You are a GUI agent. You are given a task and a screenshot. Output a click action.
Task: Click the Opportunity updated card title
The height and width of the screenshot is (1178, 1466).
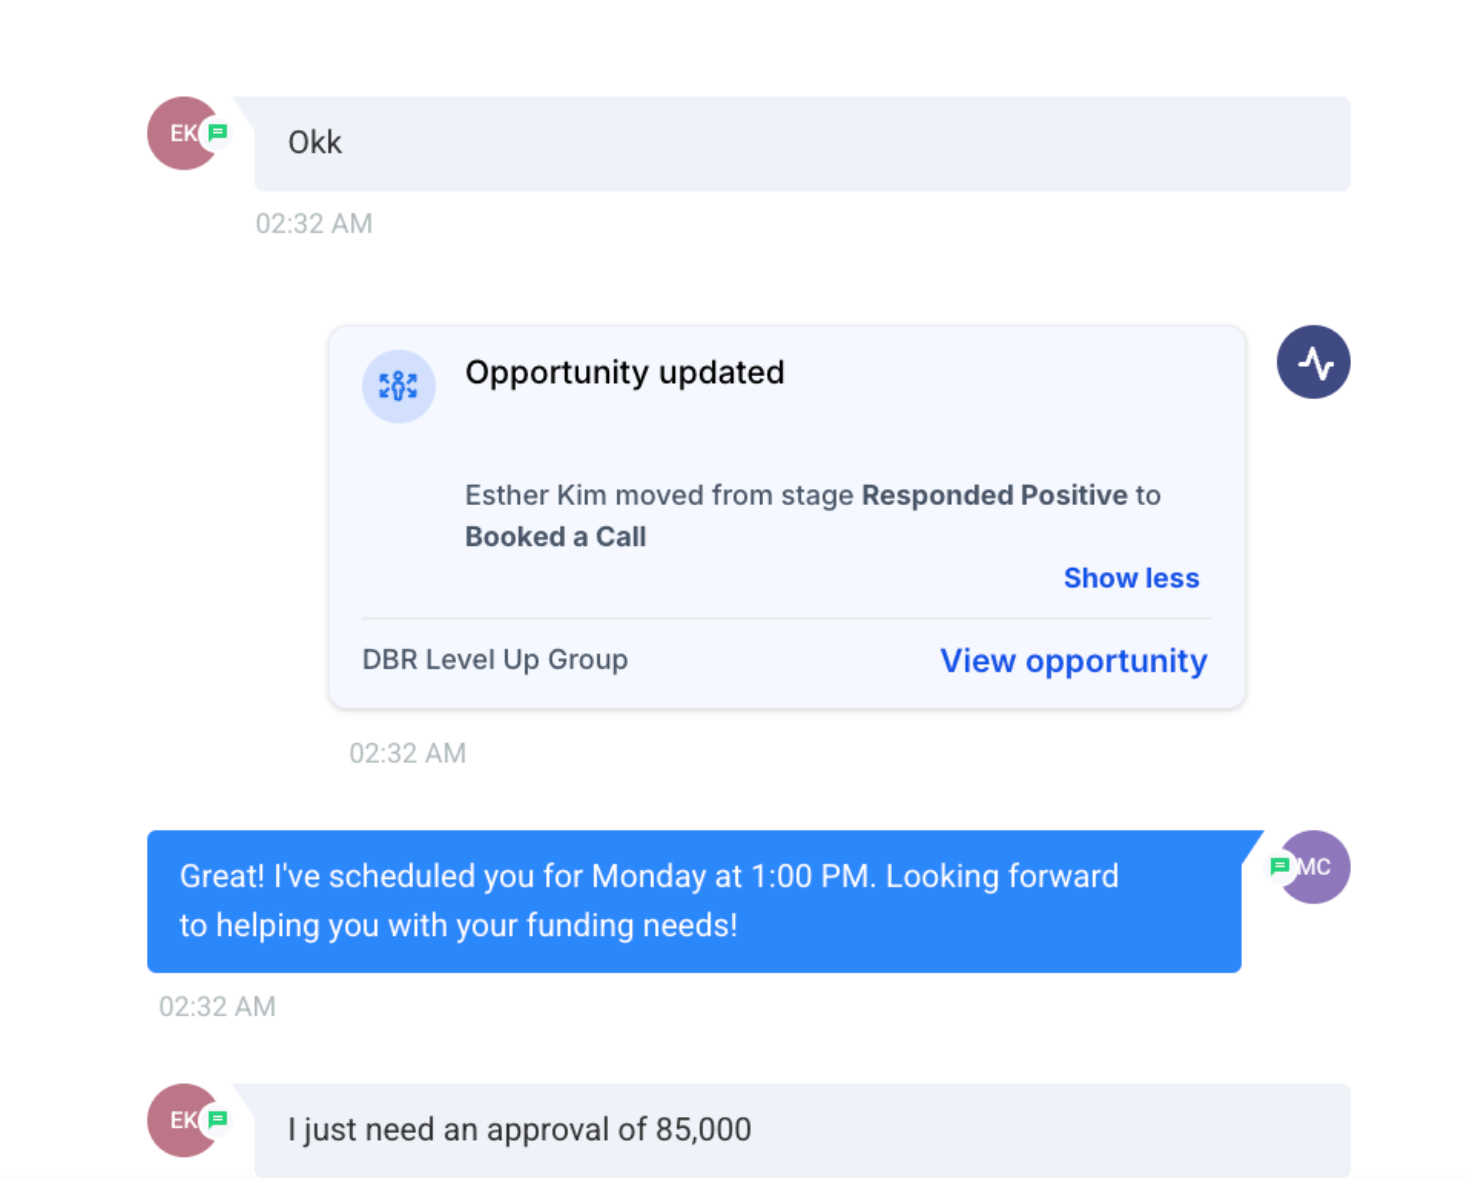[625, 373]
